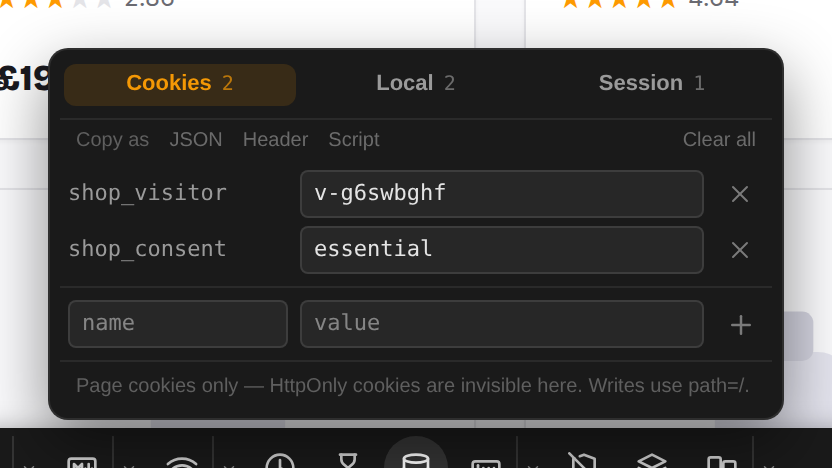Edit the shop_consent cookie value field
Viewport: 832px width, 468px height.
point(502,250)
